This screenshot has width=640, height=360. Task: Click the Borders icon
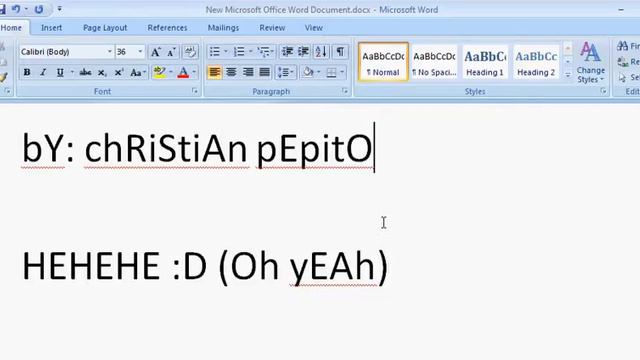331,73
